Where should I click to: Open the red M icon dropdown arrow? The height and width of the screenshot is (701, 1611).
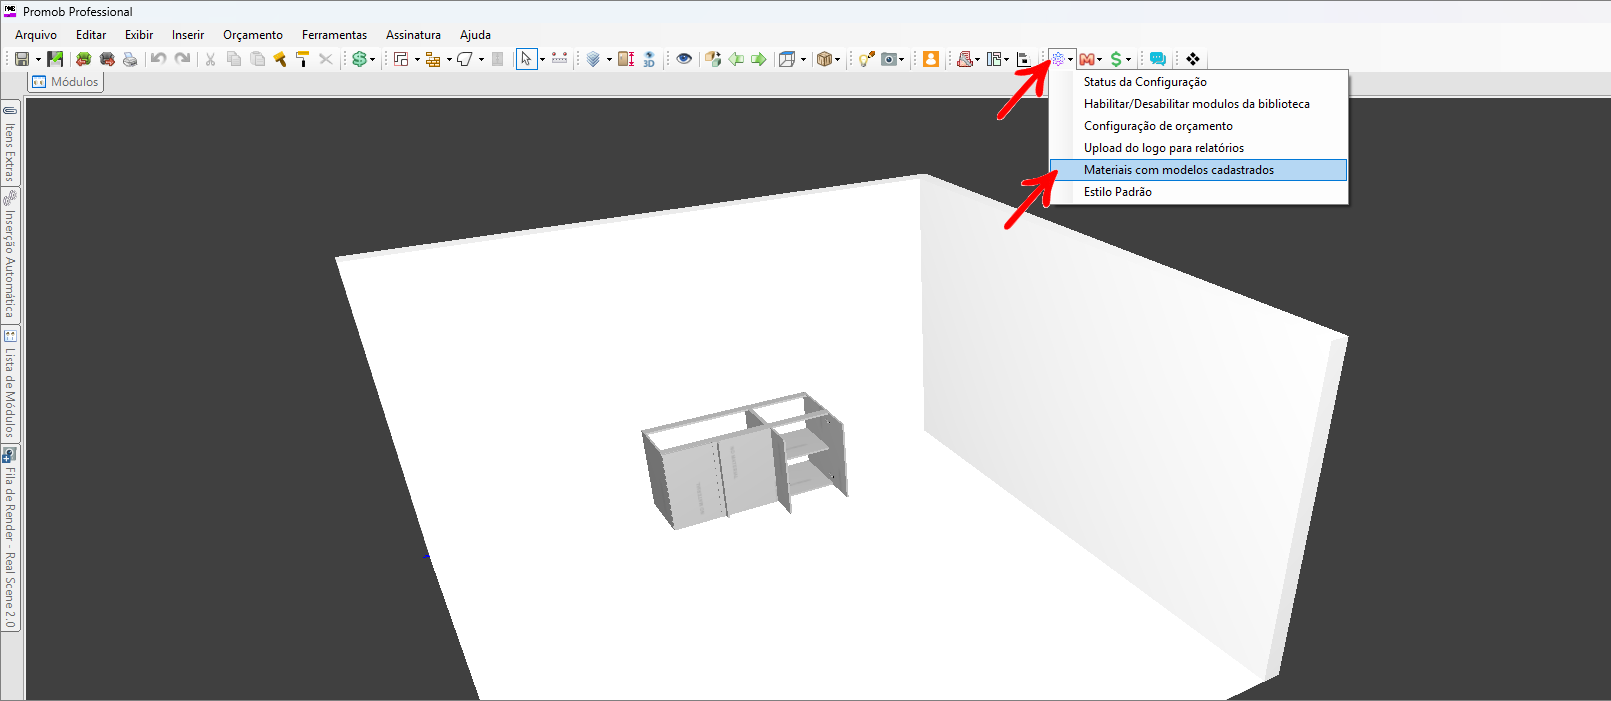pos(1100,60)
